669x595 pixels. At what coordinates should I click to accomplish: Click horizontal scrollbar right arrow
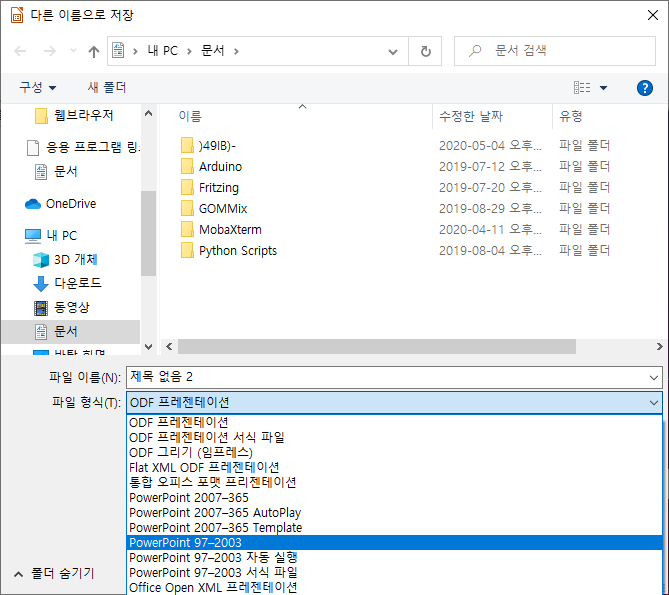pos(660,346)
